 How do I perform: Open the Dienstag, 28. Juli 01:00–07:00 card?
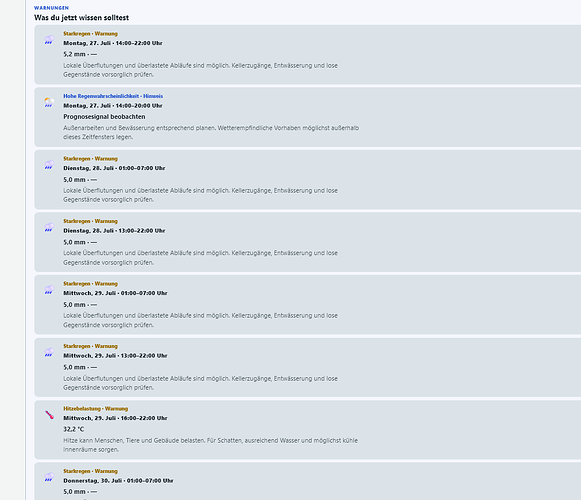[x=308, y=180]
